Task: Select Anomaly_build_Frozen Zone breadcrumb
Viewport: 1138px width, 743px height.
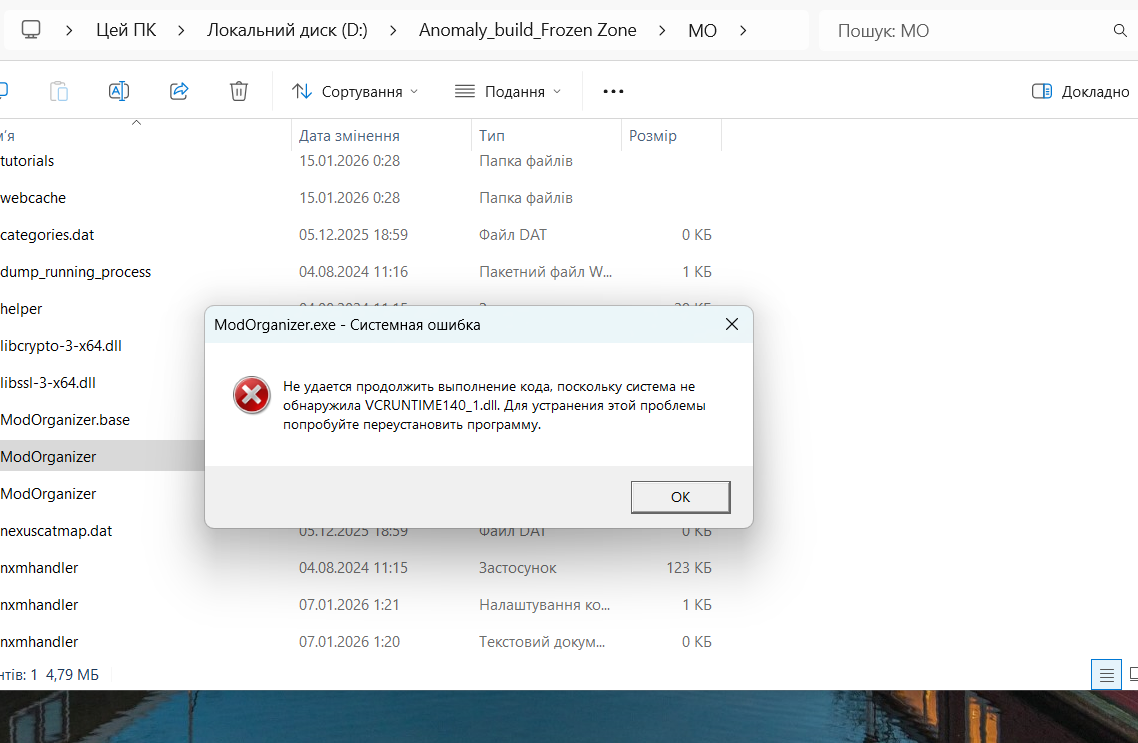Action: [x=527, y=30]
